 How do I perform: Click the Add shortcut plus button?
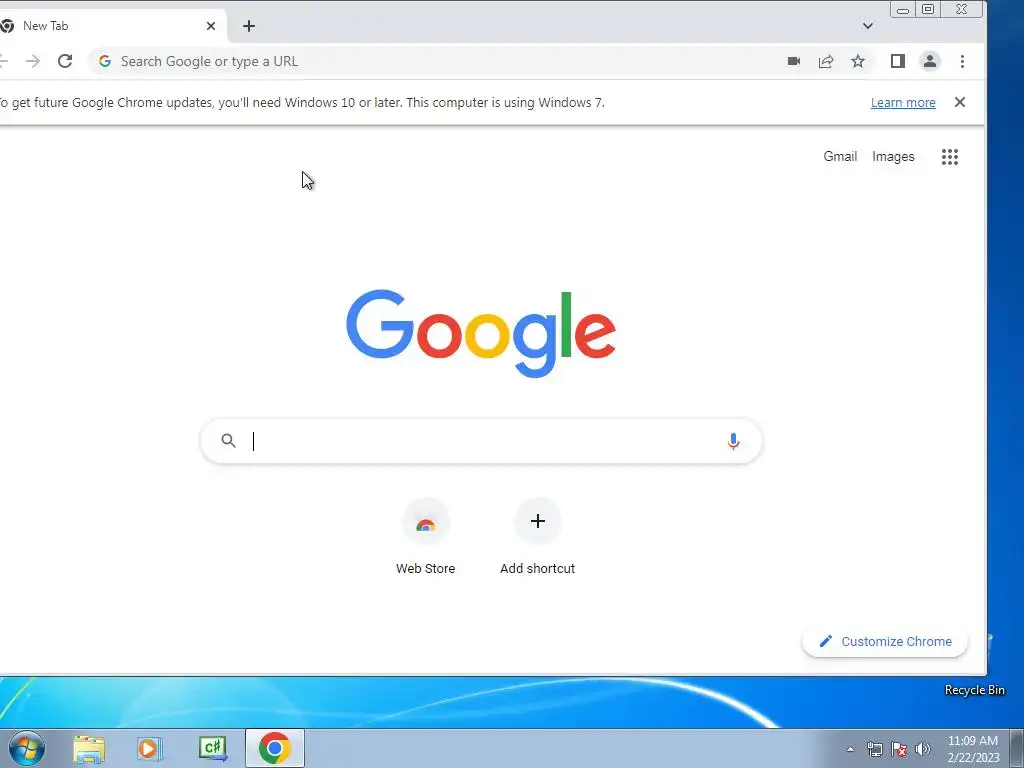537,521
